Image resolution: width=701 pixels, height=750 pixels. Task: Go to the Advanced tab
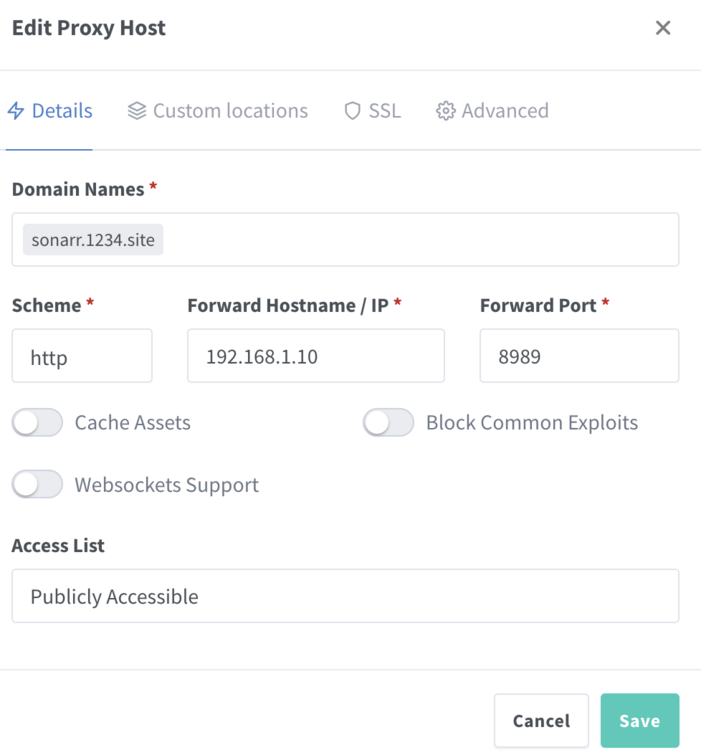tap(492, 110)
